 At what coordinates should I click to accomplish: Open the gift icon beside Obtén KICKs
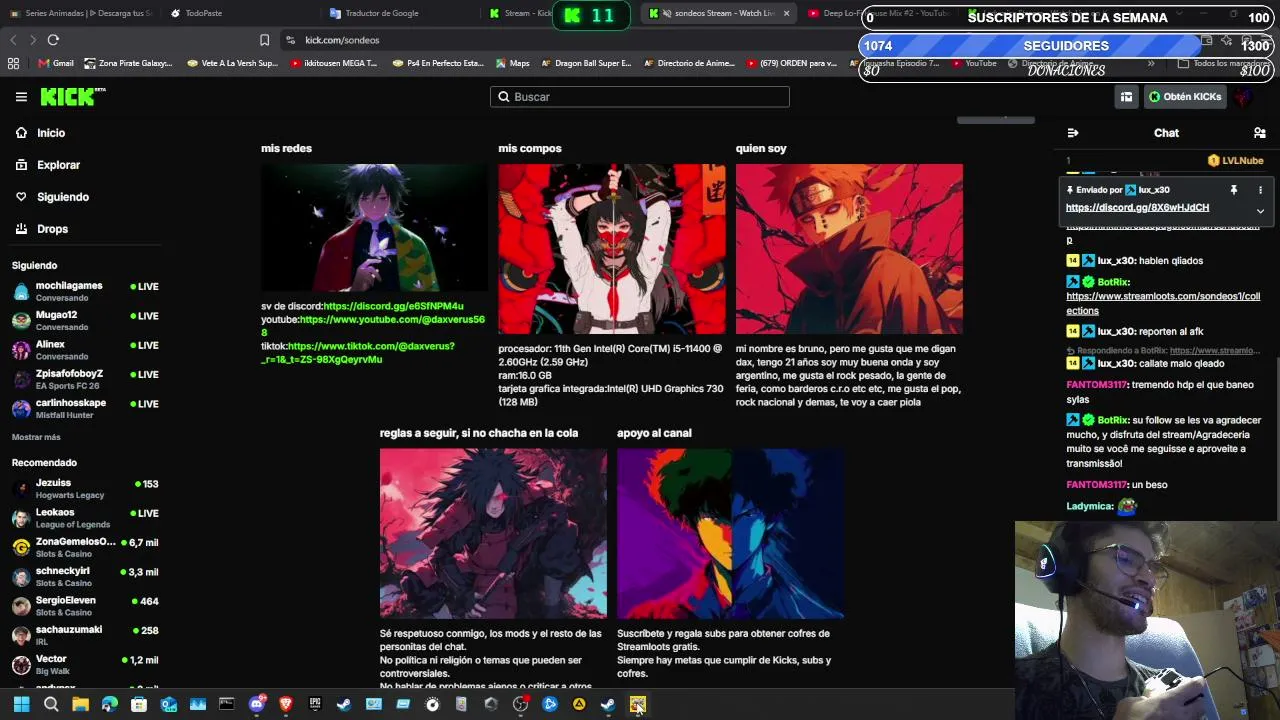pyautogui.click(x=1126, y=97)
